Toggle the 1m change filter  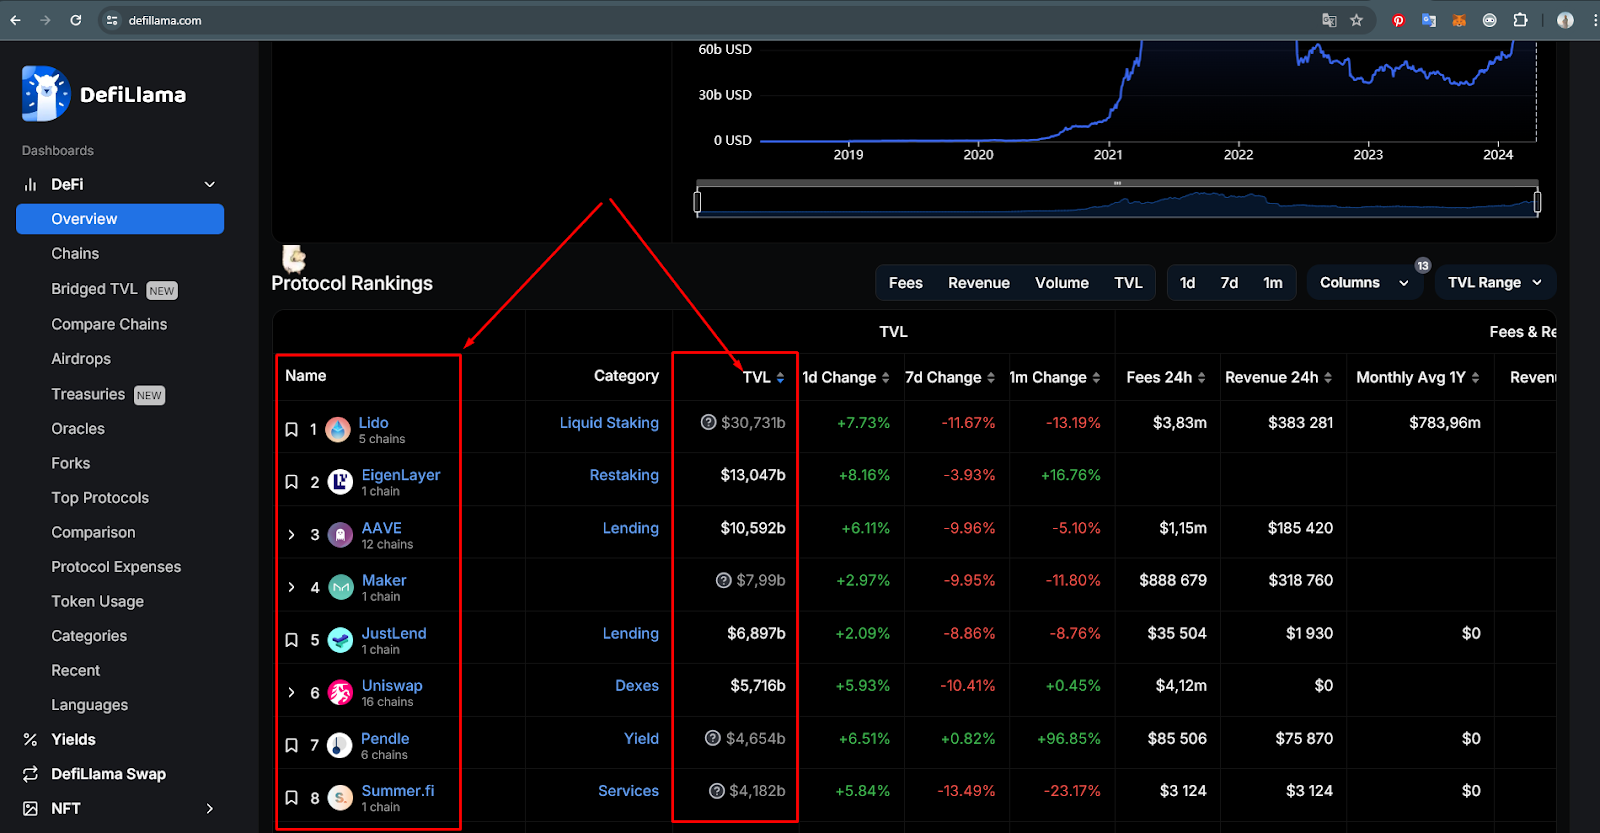1272,283
